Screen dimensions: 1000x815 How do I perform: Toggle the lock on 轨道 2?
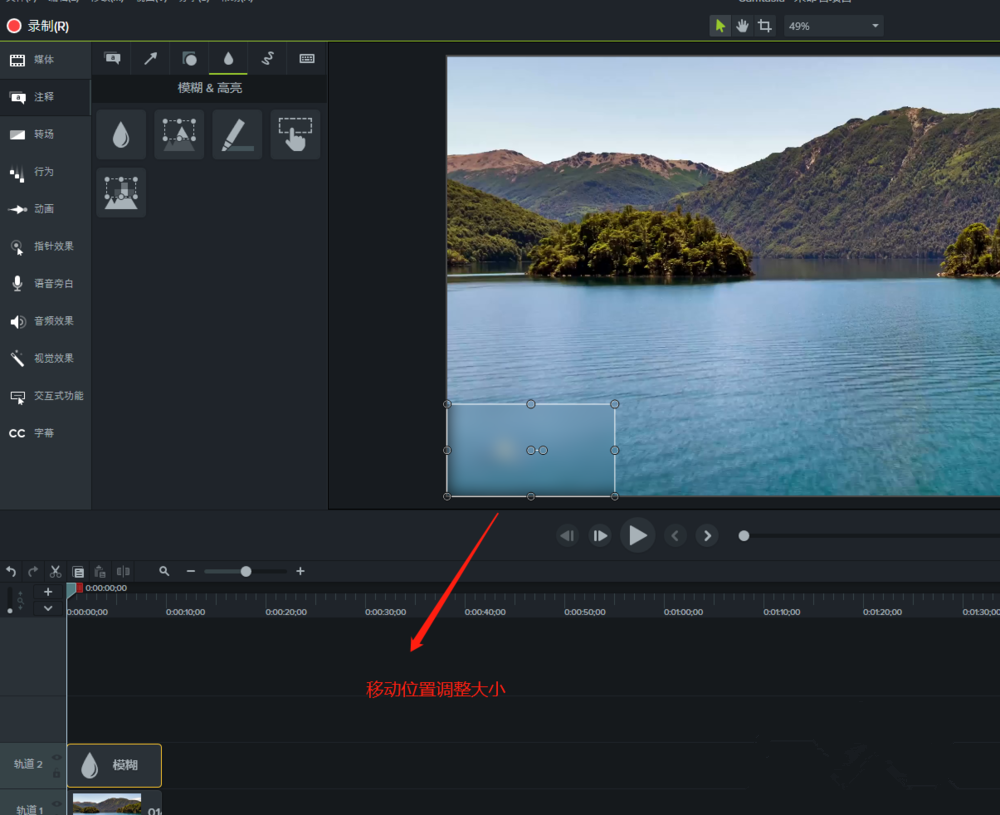tap(57, 772)
